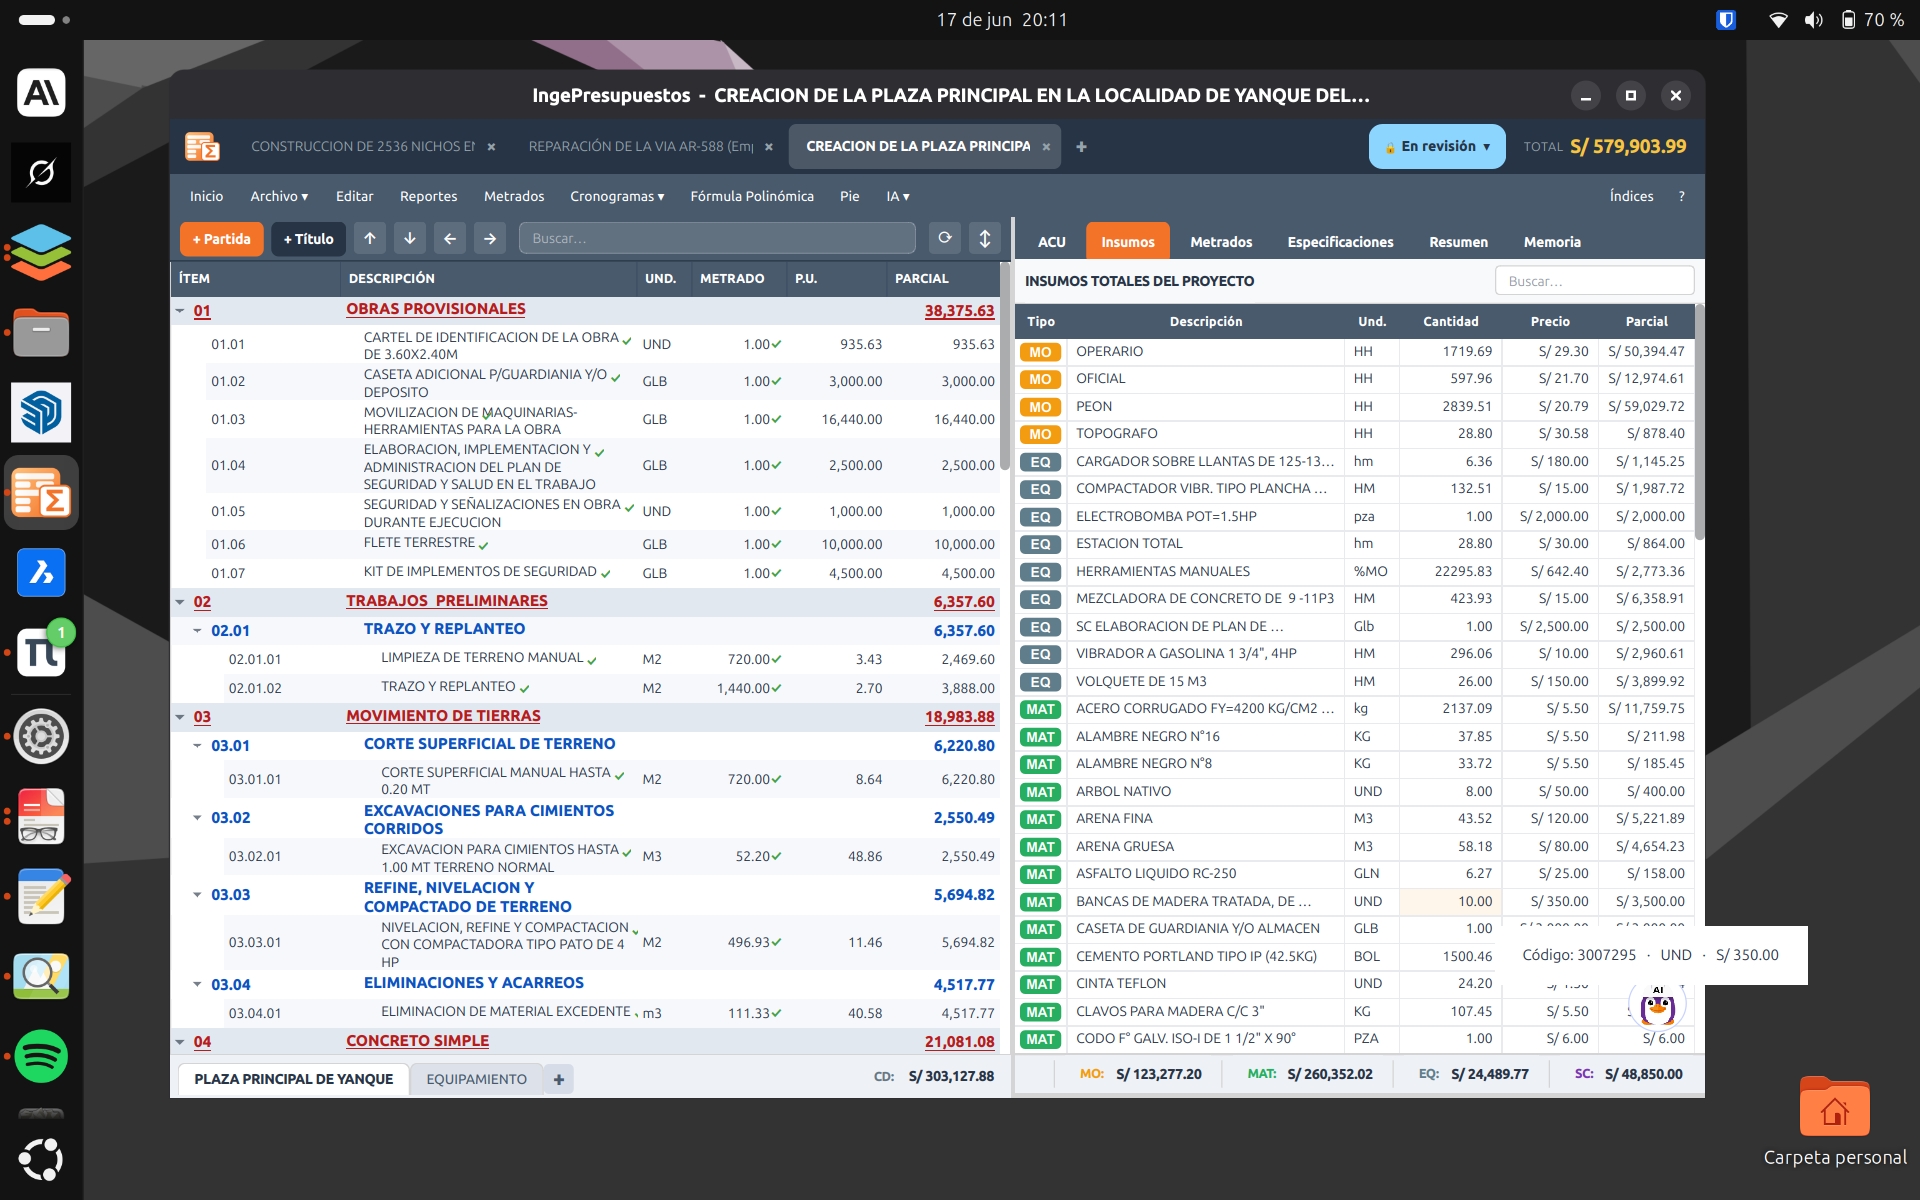Click the partidas Buscar search field
This screenshot has width=1920, height=1200.
point(717,239)
